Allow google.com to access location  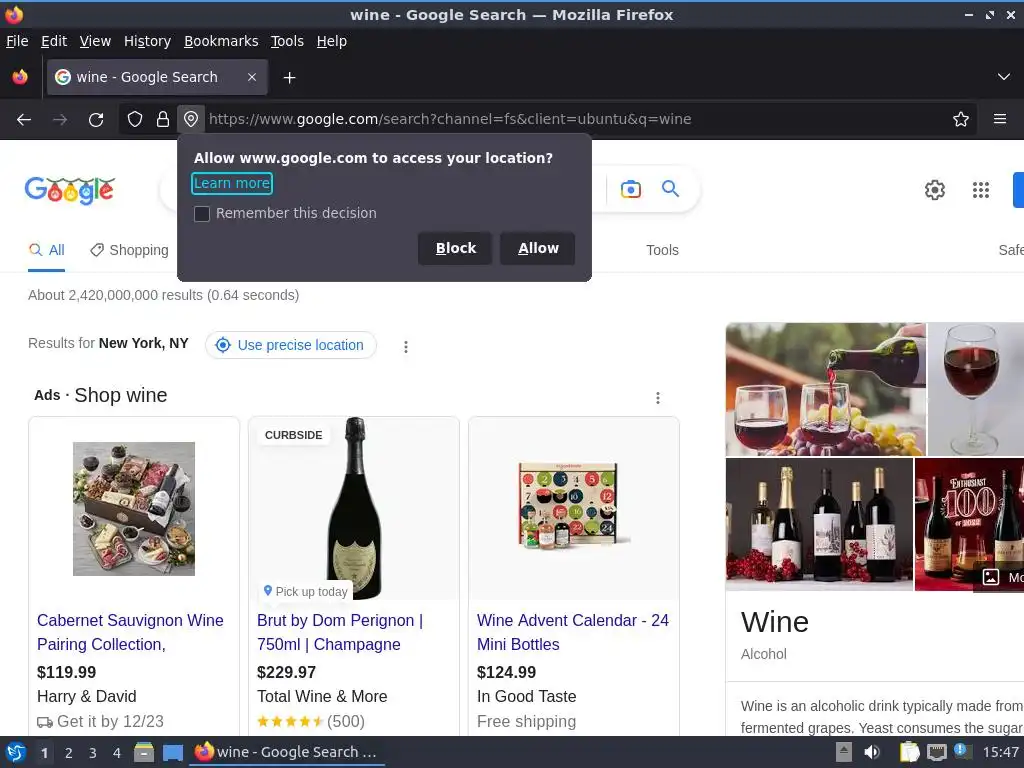pyautogui.click(x=538, y=248)
